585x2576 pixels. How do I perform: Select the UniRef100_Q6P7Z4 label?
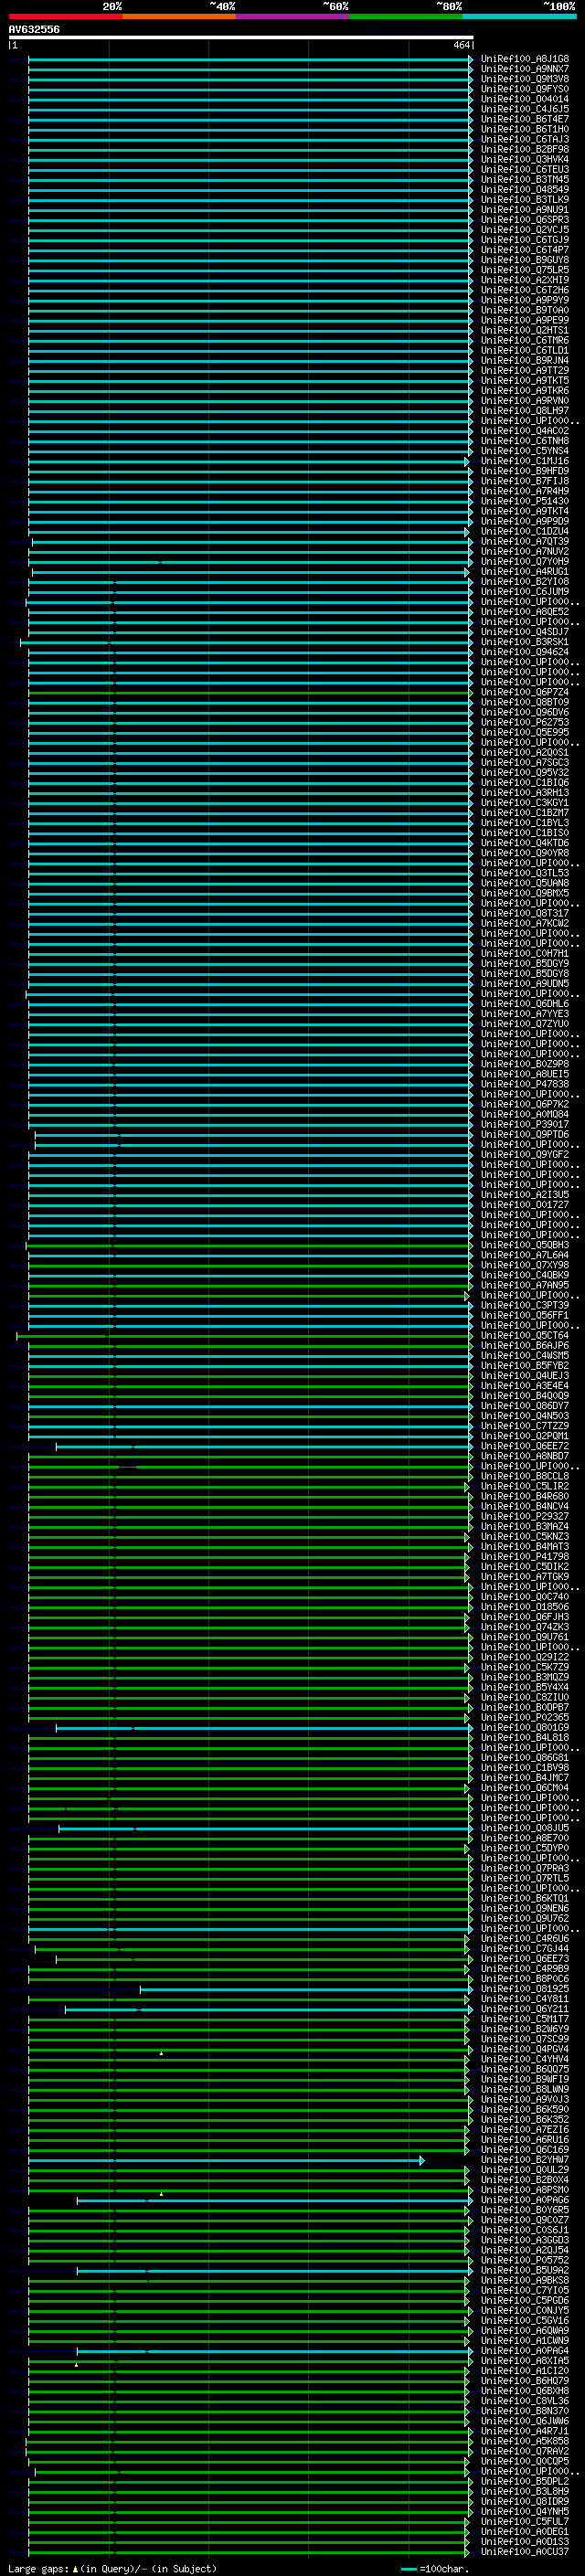tap(525, 692)
